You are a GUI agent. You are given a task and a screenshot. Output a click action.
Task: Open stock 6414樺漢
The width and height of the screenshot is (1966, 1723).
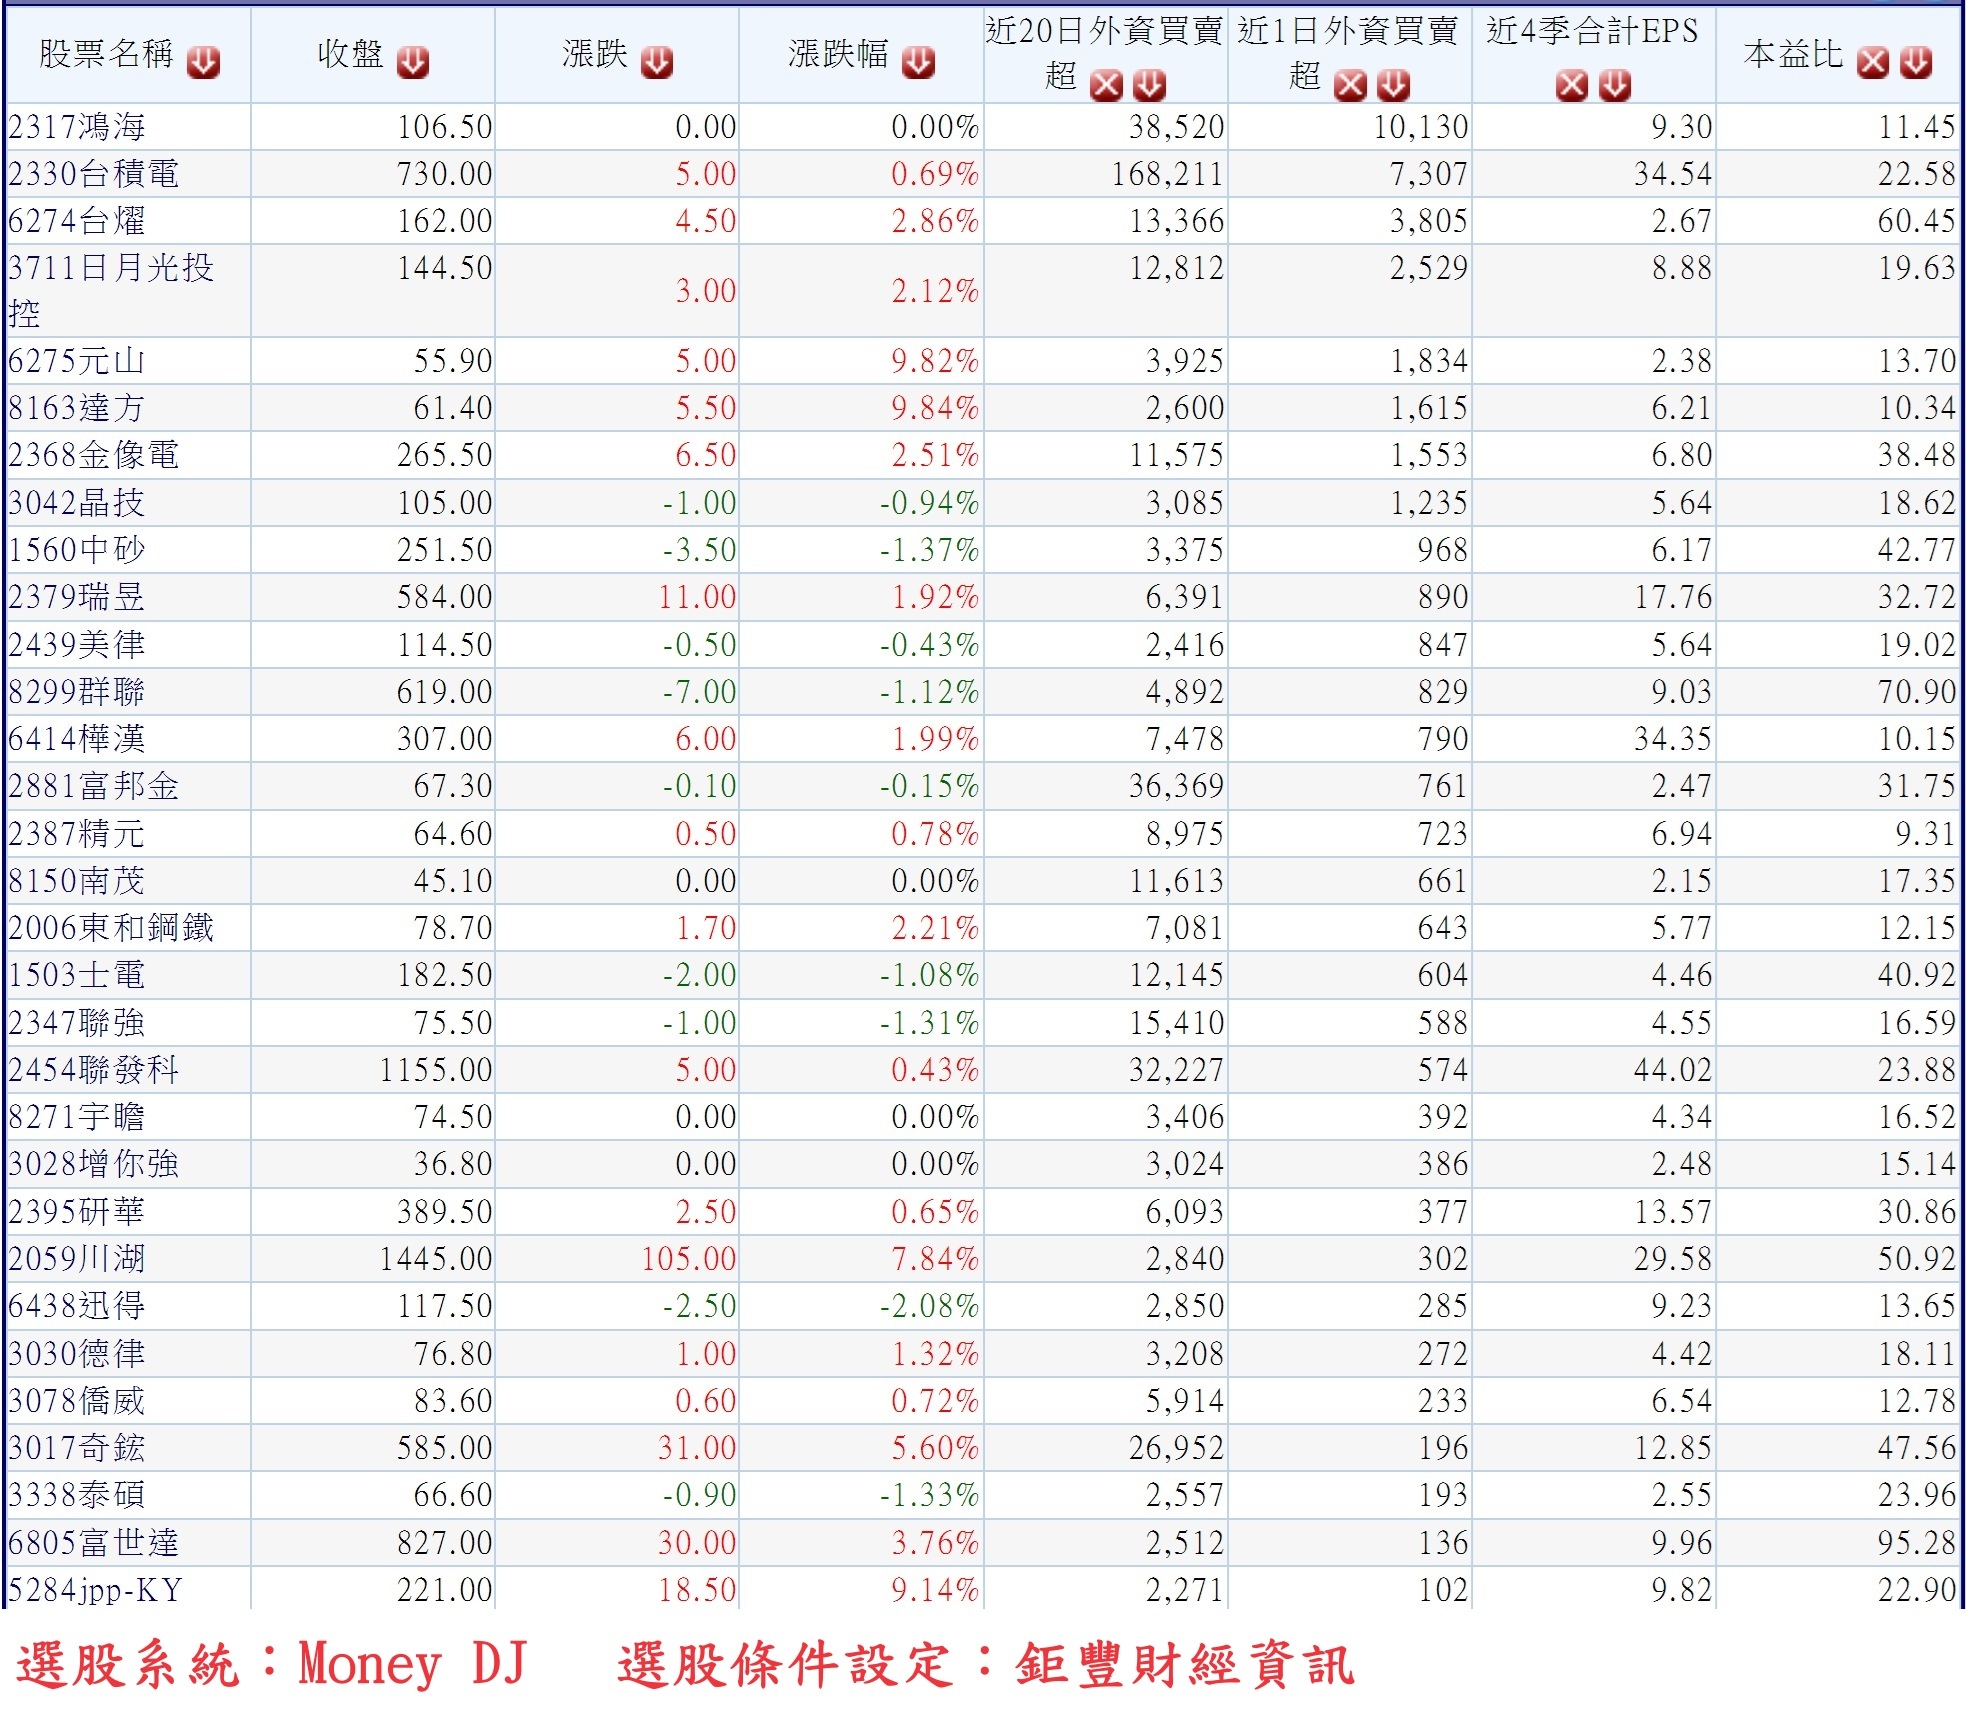pos(77,739)
